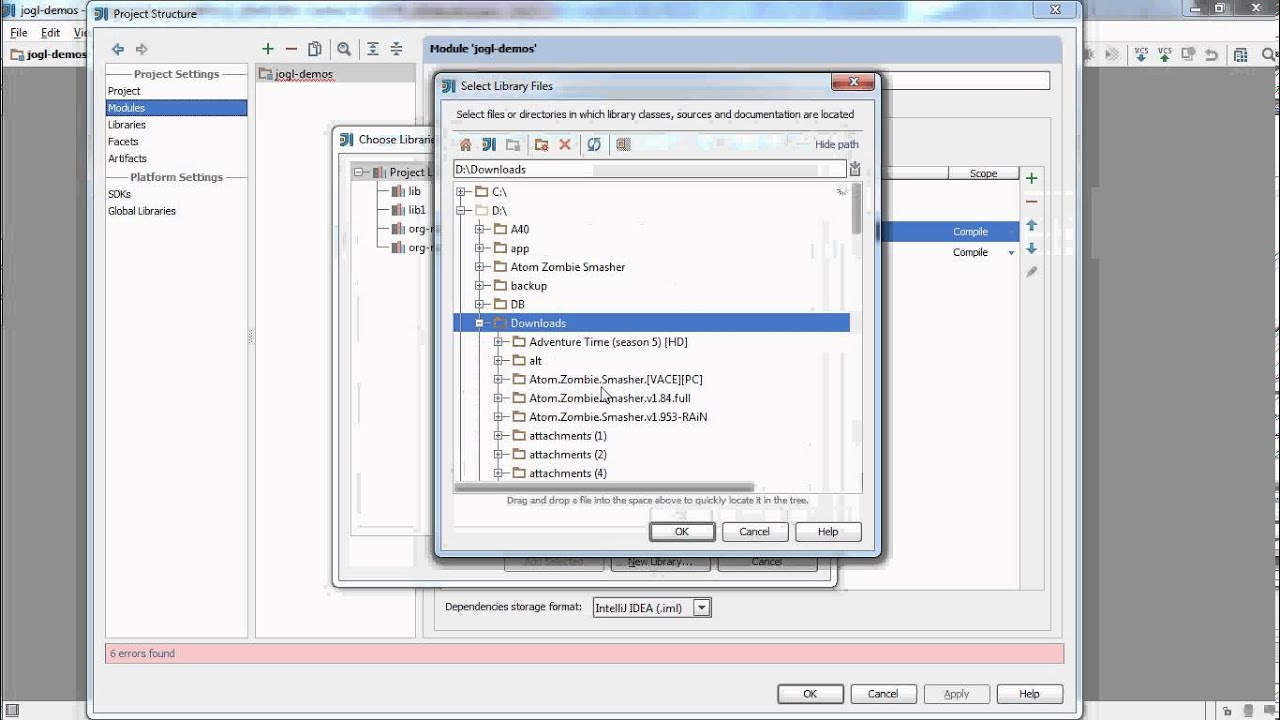Image resolution: width=1280 pixels, height=720 pixels.
Task: Click the back arrow in Project Structure
Action: 118,49
